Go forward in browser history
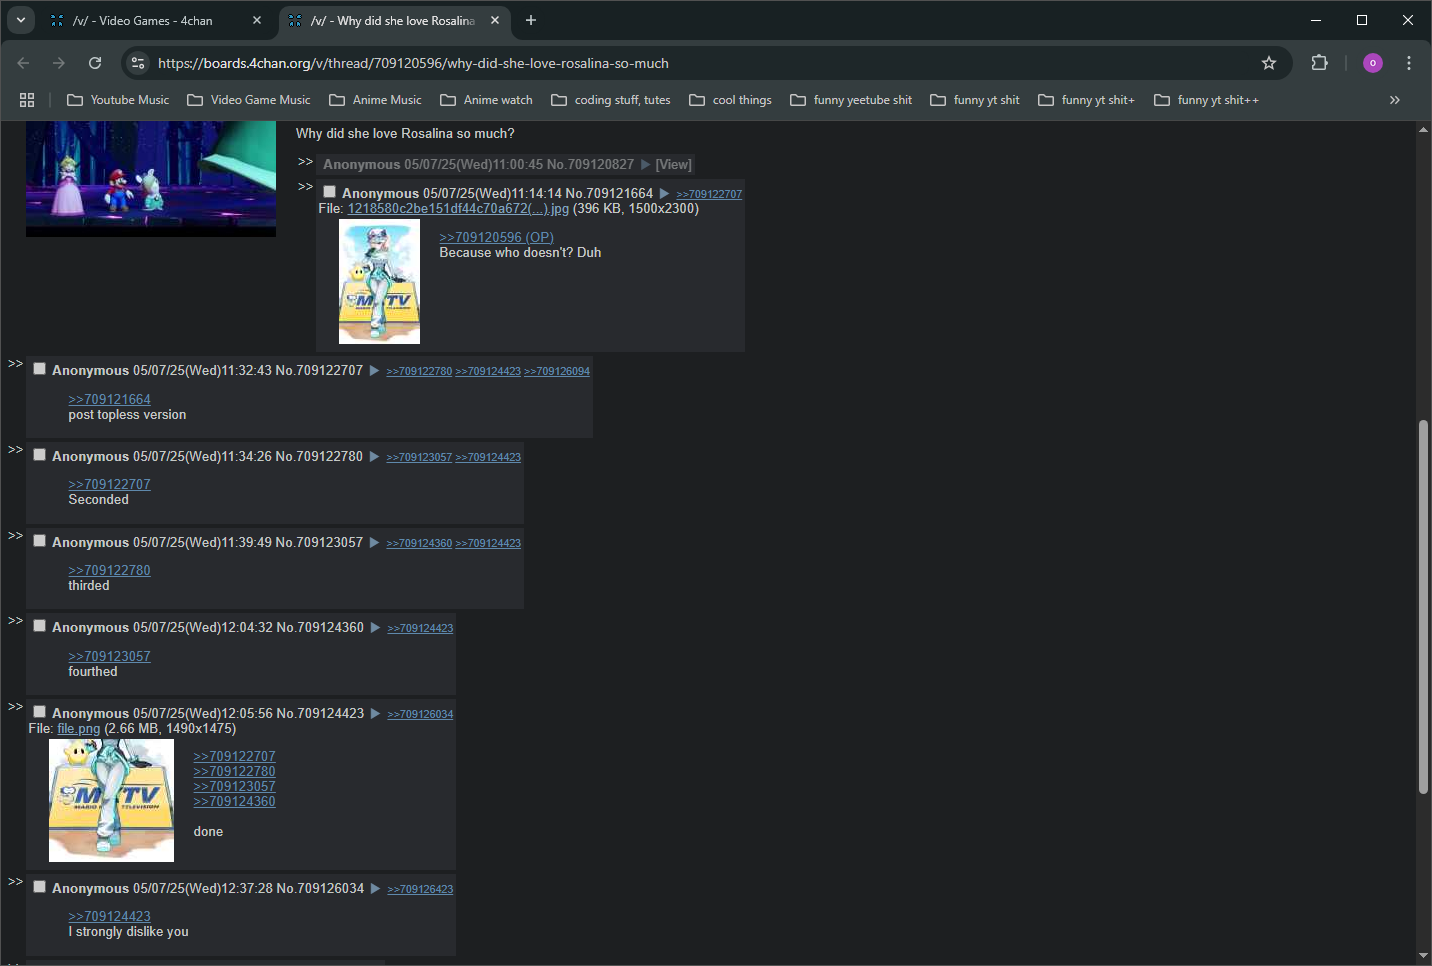This screenshot has width=1432, height=966. coord(59,63)
